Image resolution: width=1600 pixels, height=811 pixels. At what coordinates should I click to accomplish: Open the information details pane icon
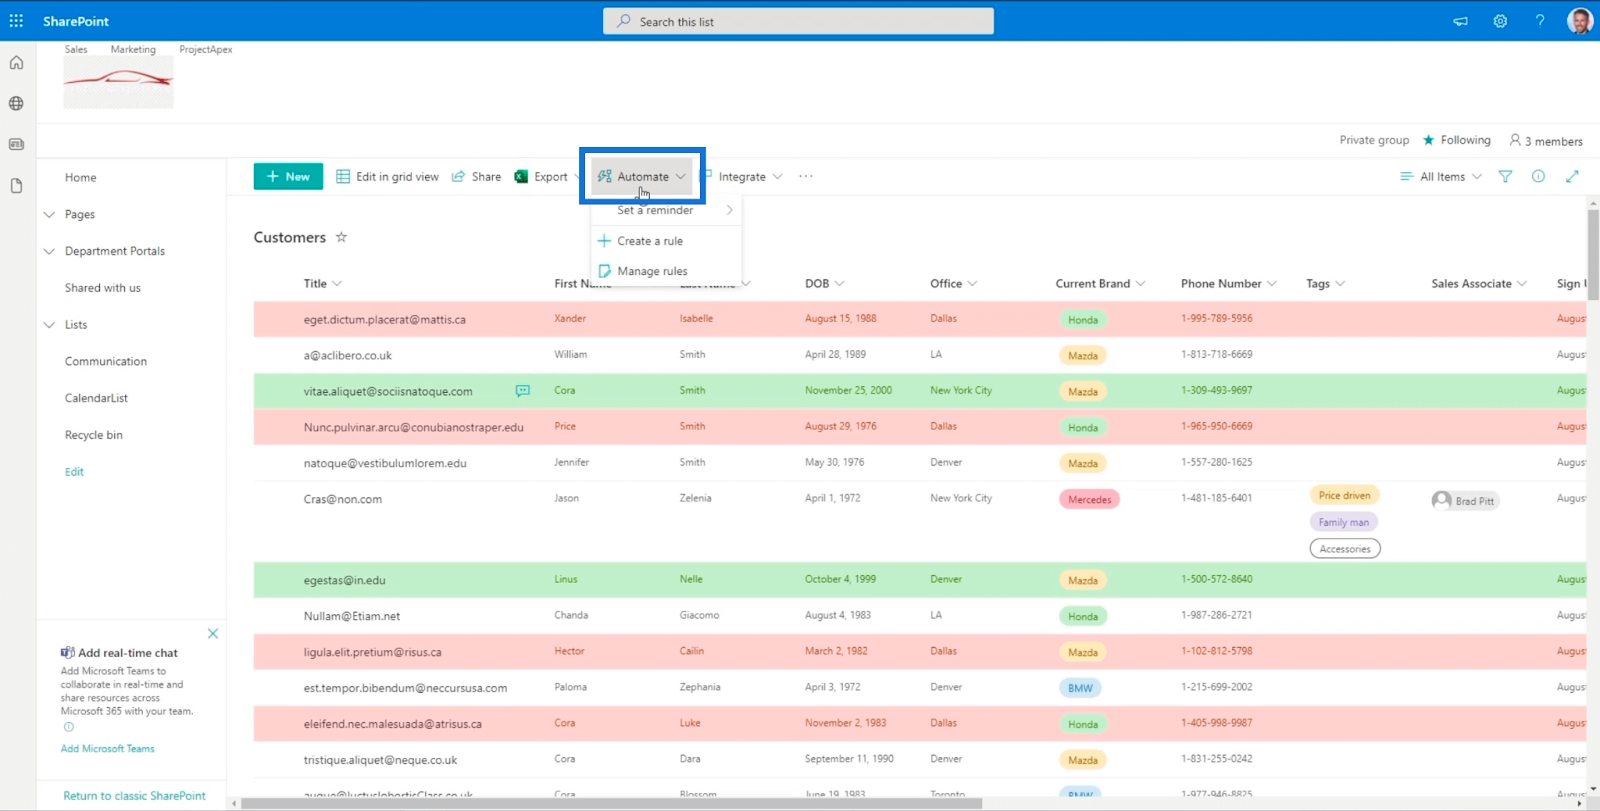(x=1538, y=177)
